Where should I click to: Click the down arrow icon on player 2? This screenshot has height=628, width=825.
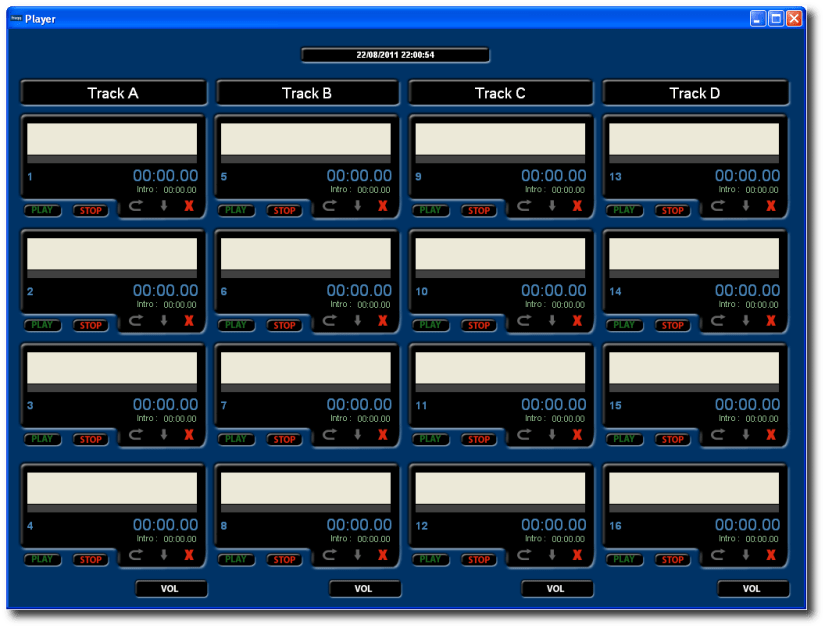click(x=164, y=321)
